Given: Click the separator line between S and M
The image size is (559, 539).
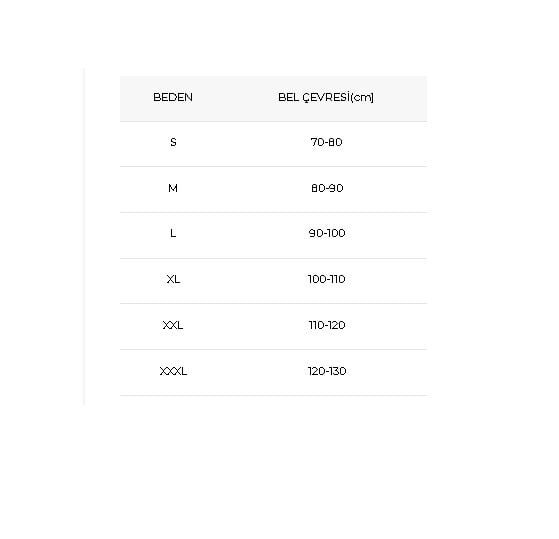Looking at the screenshot, I should (273, 166).
